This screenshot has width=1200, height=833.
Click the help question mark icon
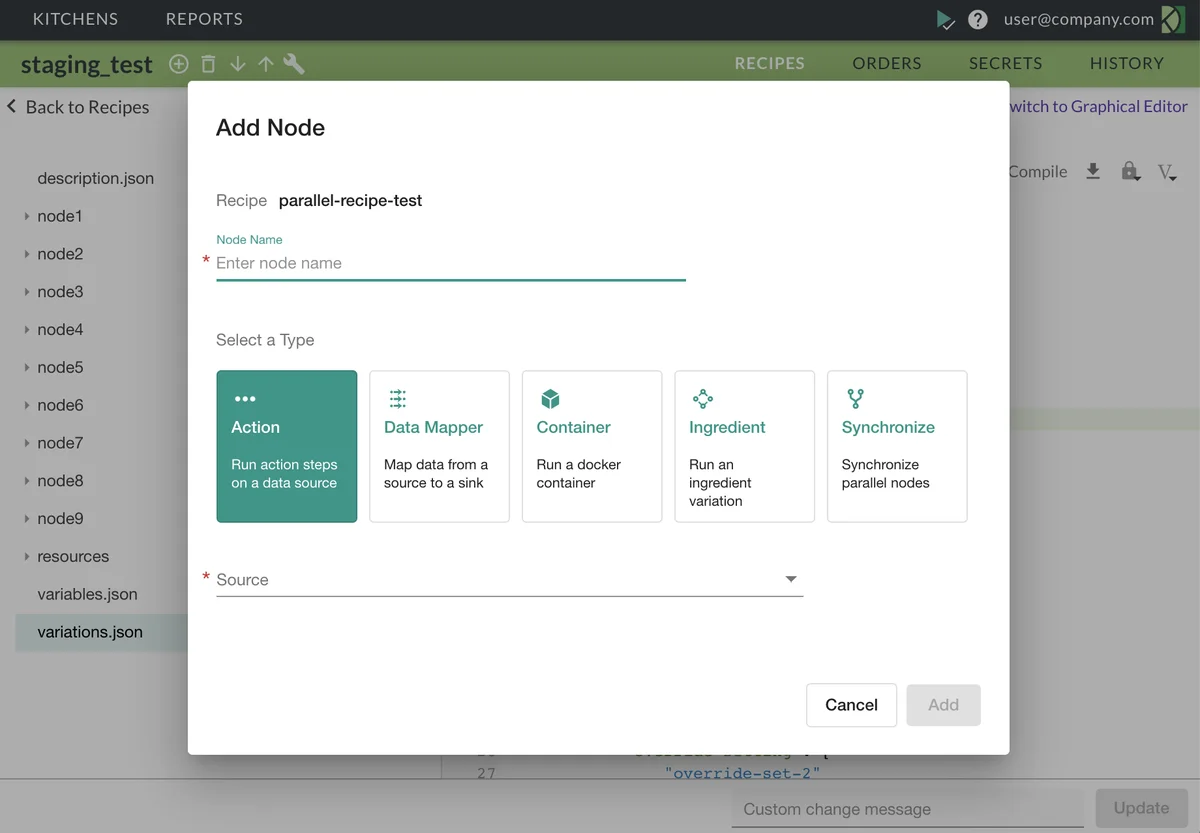point(978,20)
